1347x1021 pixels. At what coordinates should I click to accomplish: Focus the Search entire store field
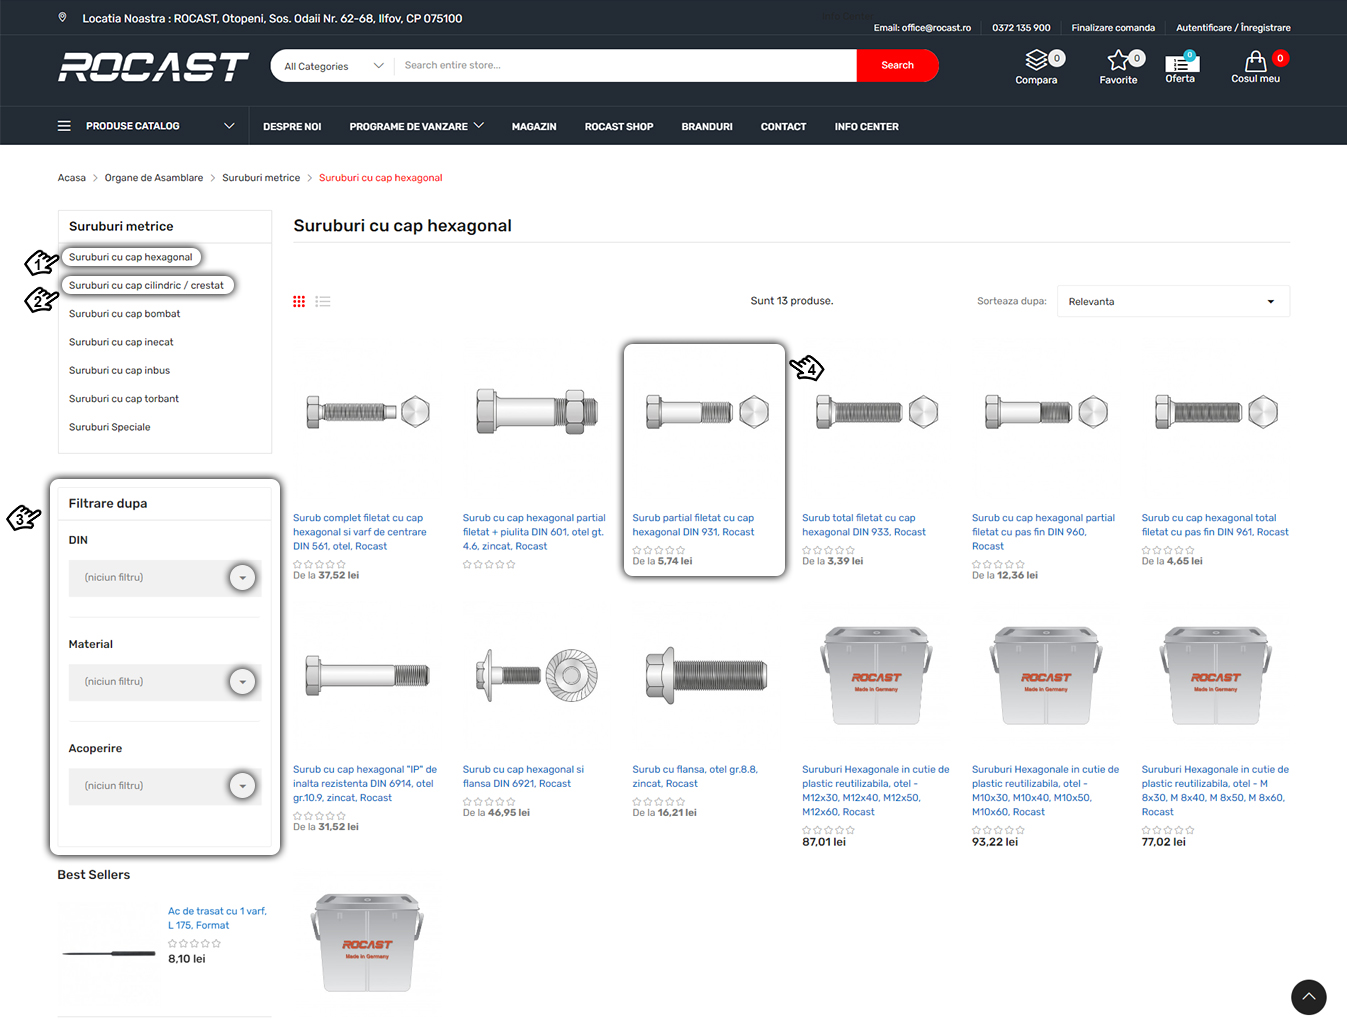click(625, 66)
